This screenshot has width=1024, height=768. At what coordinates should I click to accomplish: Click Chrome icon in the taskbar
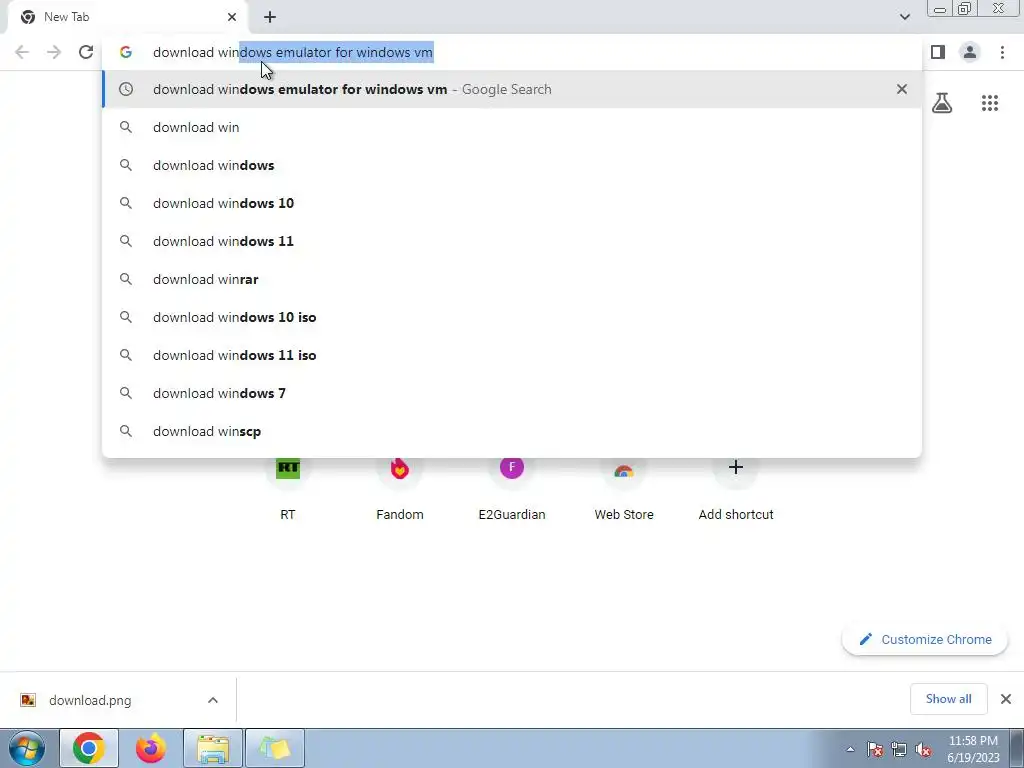pos(89,748)
